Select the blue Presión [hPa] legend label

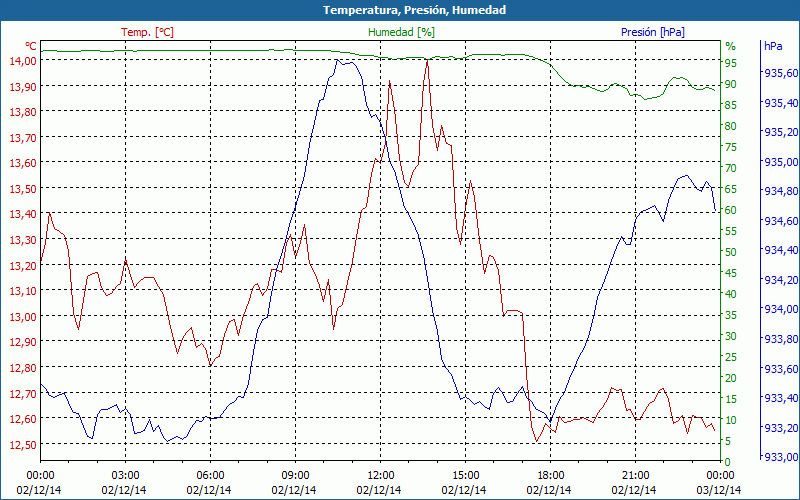tap(653, 32)
